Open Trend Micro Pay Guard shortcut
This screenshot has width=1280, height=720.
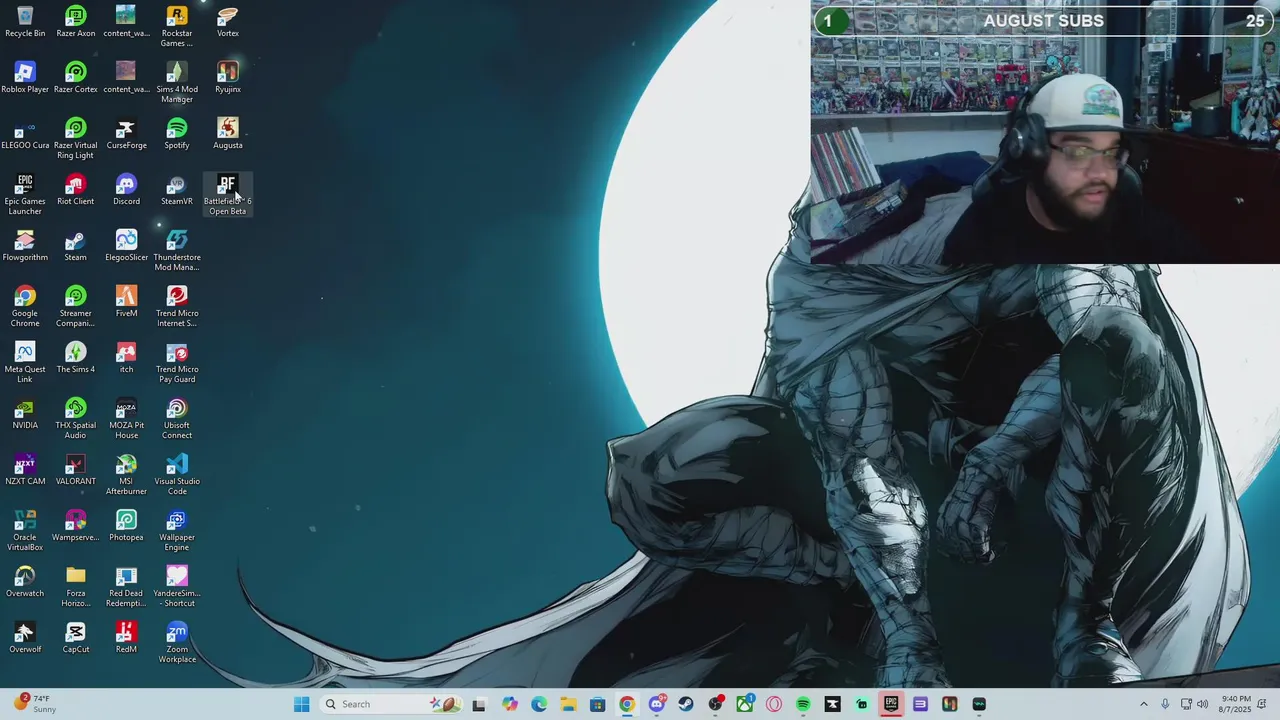(x=177, y=362)
